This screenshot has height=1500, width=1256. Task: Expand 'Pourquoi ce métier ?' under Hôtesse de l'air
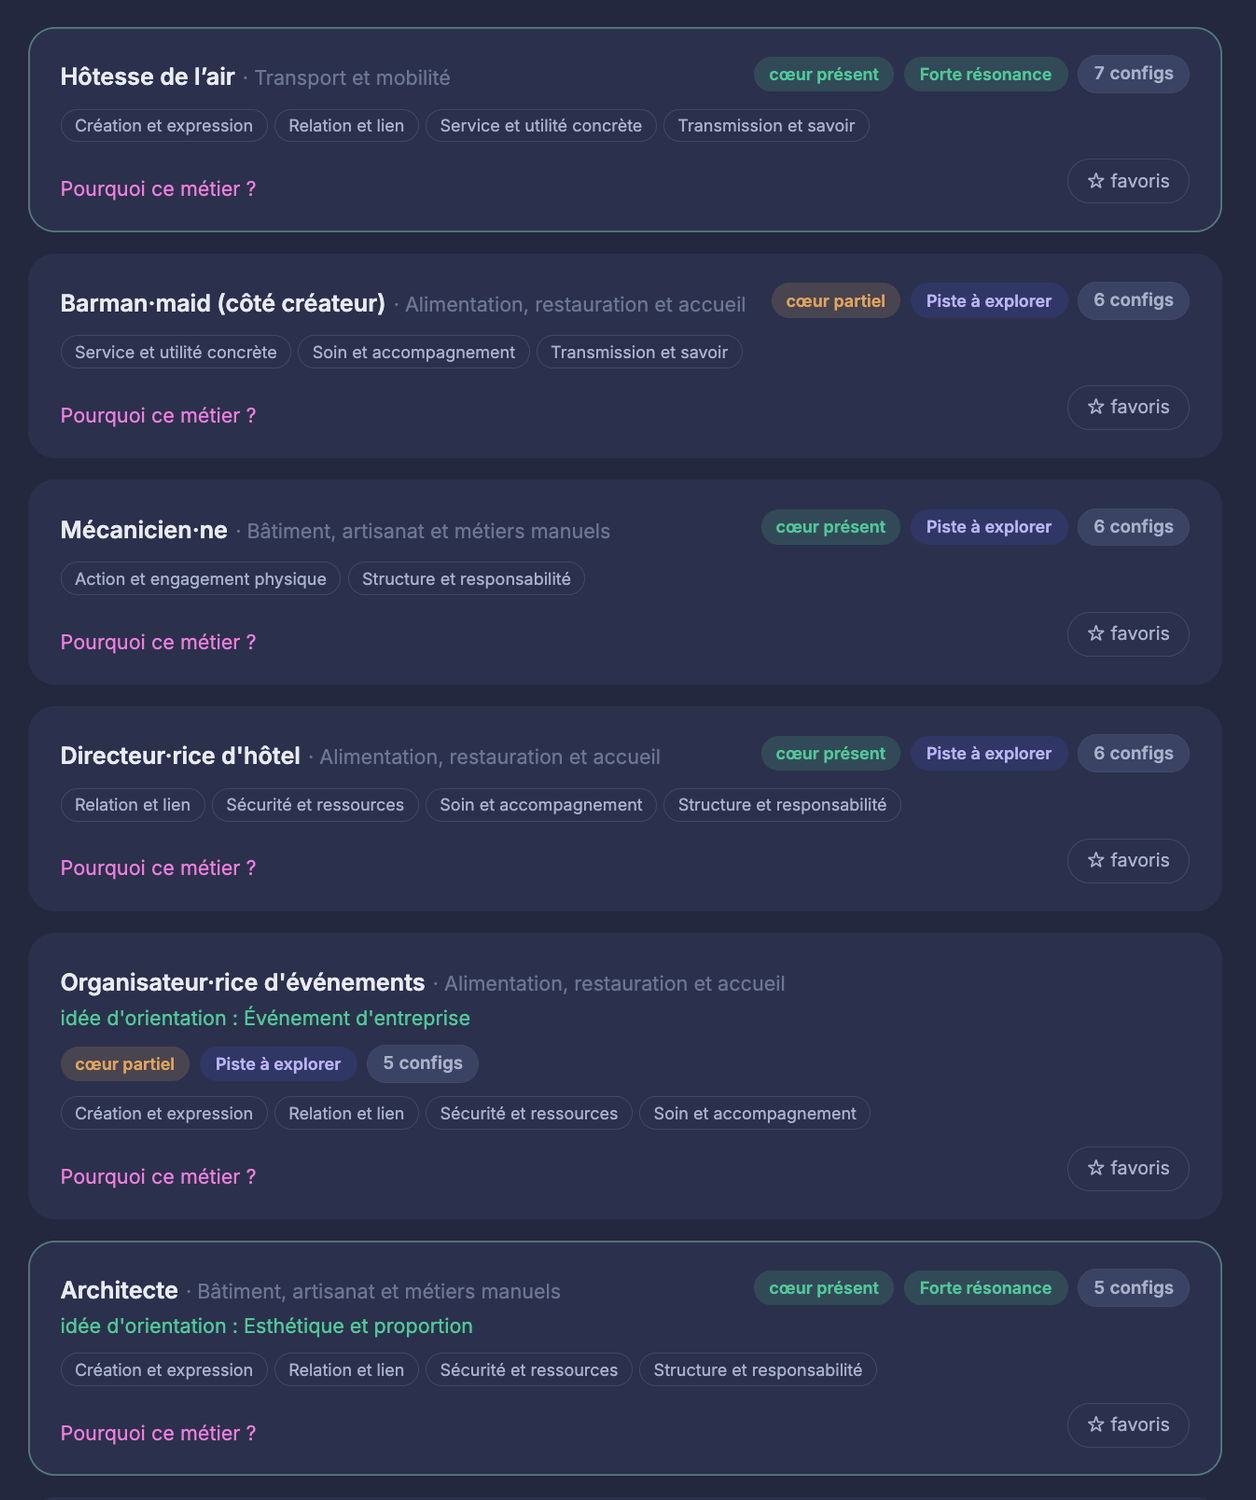point(158,189)
